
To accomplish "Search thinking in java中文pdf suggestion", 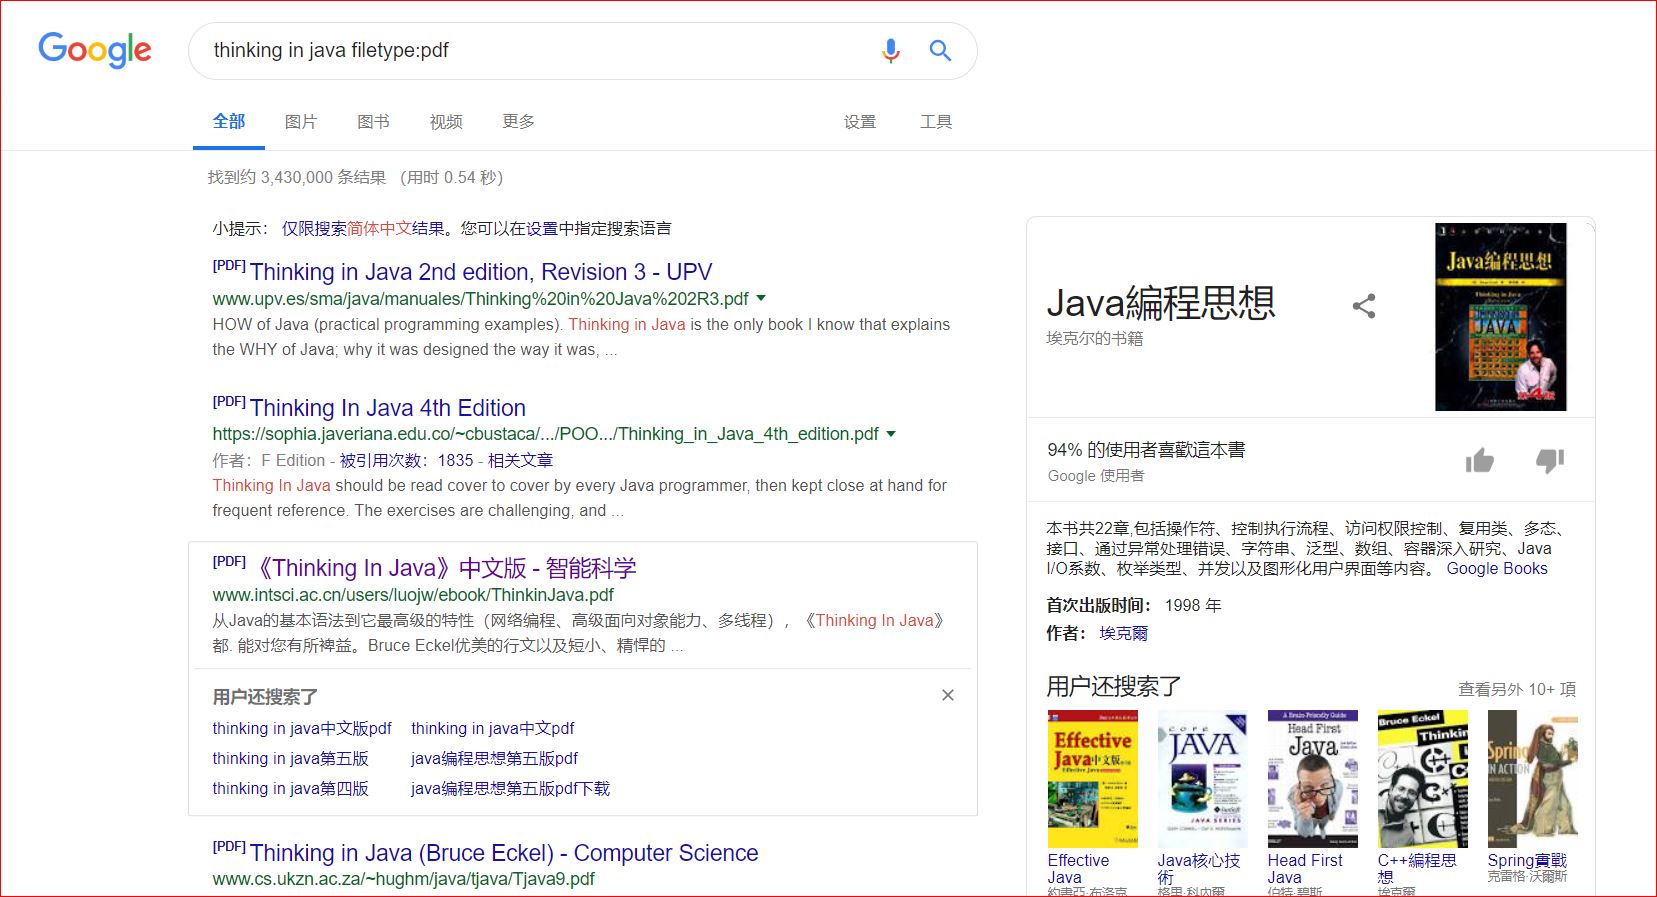I will click(x=493, y=728).
